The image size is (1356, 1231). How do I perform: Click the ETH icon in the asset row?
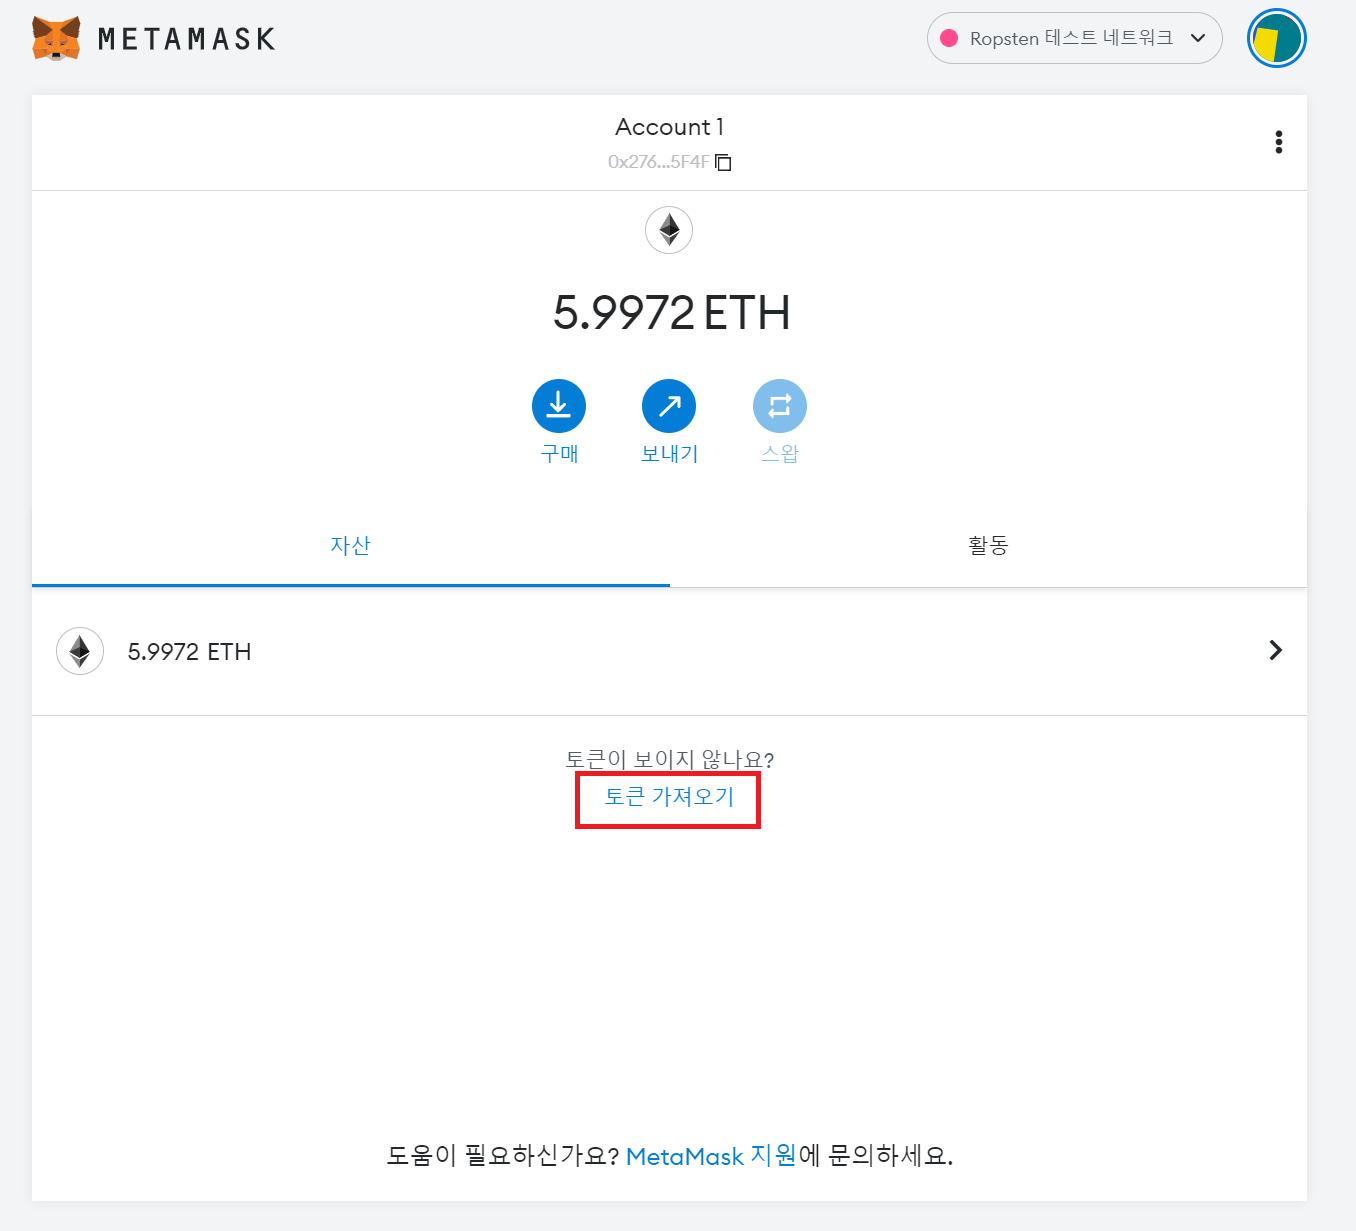[x=80, y=651]
